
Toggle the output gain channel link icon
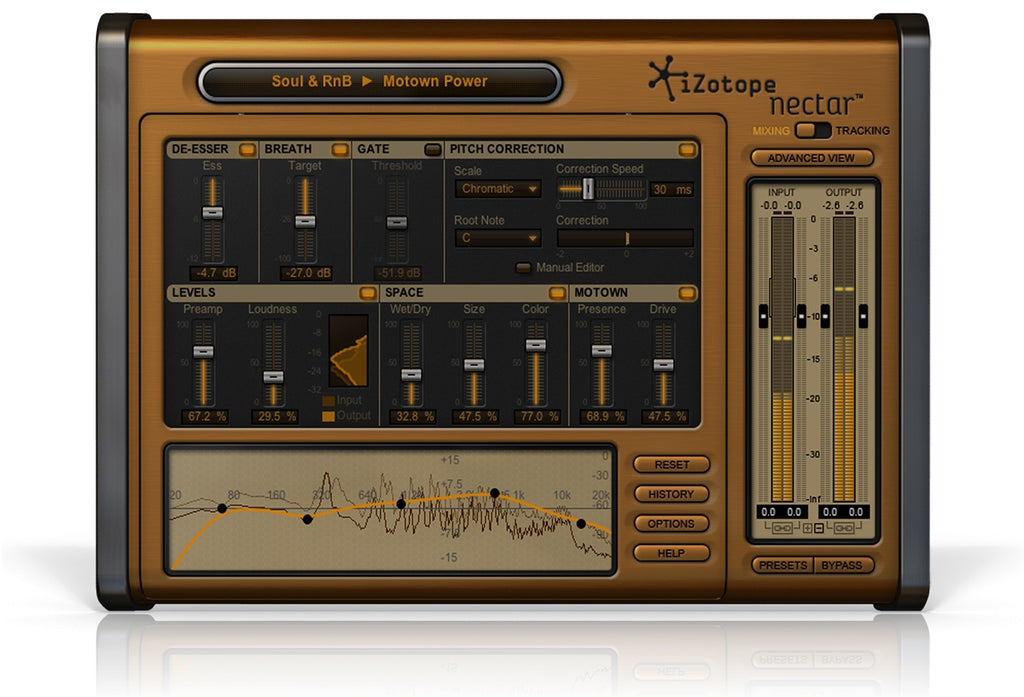[x=843, y=528]
